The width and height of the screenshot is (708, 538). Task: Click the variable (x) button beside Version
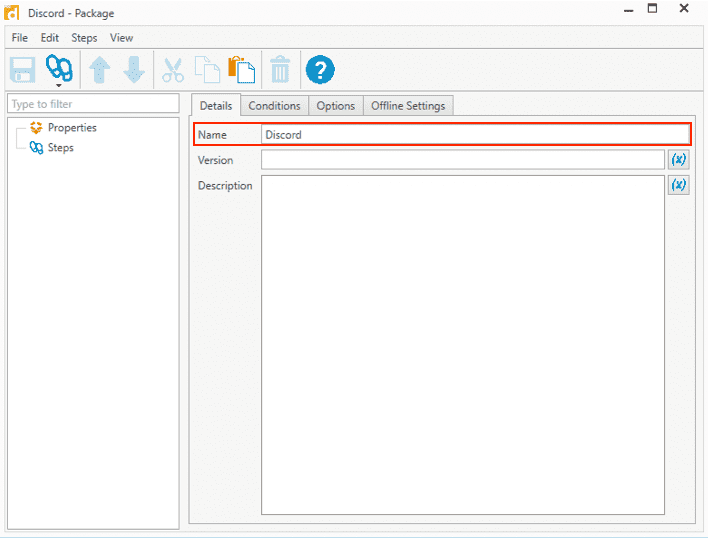pos(678,159)
